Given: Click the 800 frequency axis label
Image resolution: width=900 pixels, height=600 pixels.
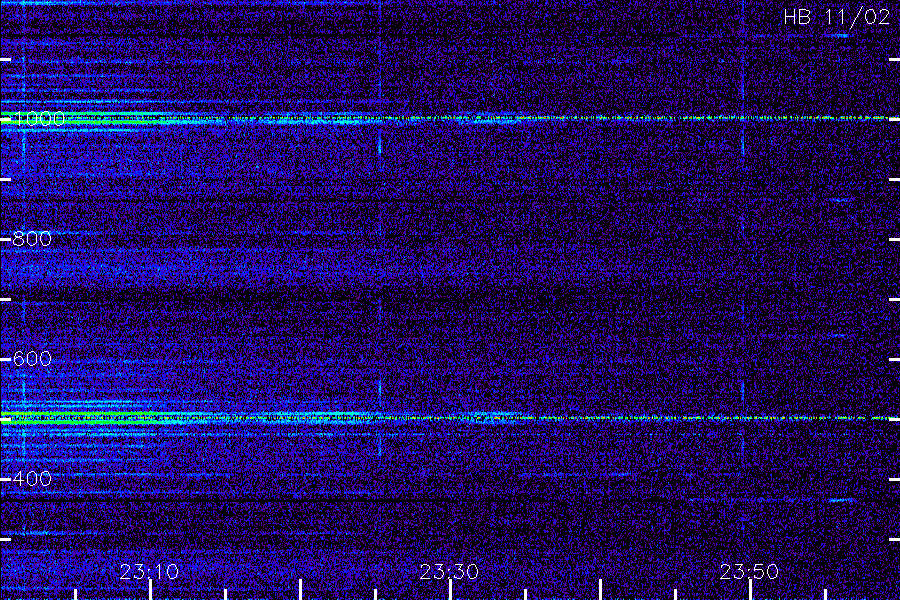Looking at the screenshot, I should click(32, 239).
